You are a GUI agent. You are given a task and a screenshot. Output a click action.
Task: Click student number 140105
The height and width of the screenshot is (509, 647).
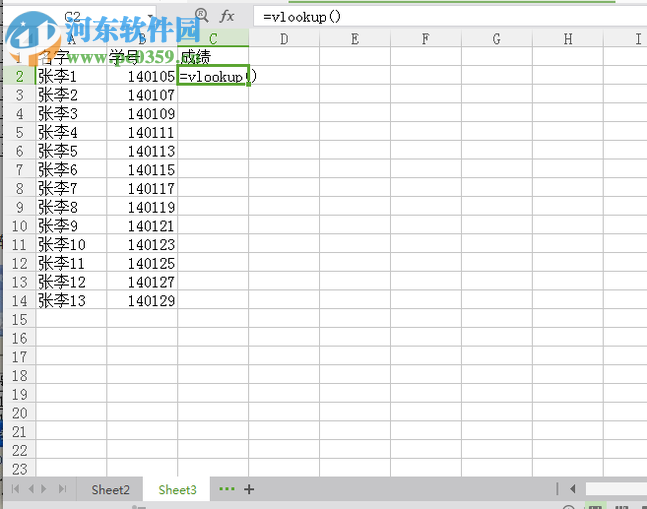click(142, 76)
